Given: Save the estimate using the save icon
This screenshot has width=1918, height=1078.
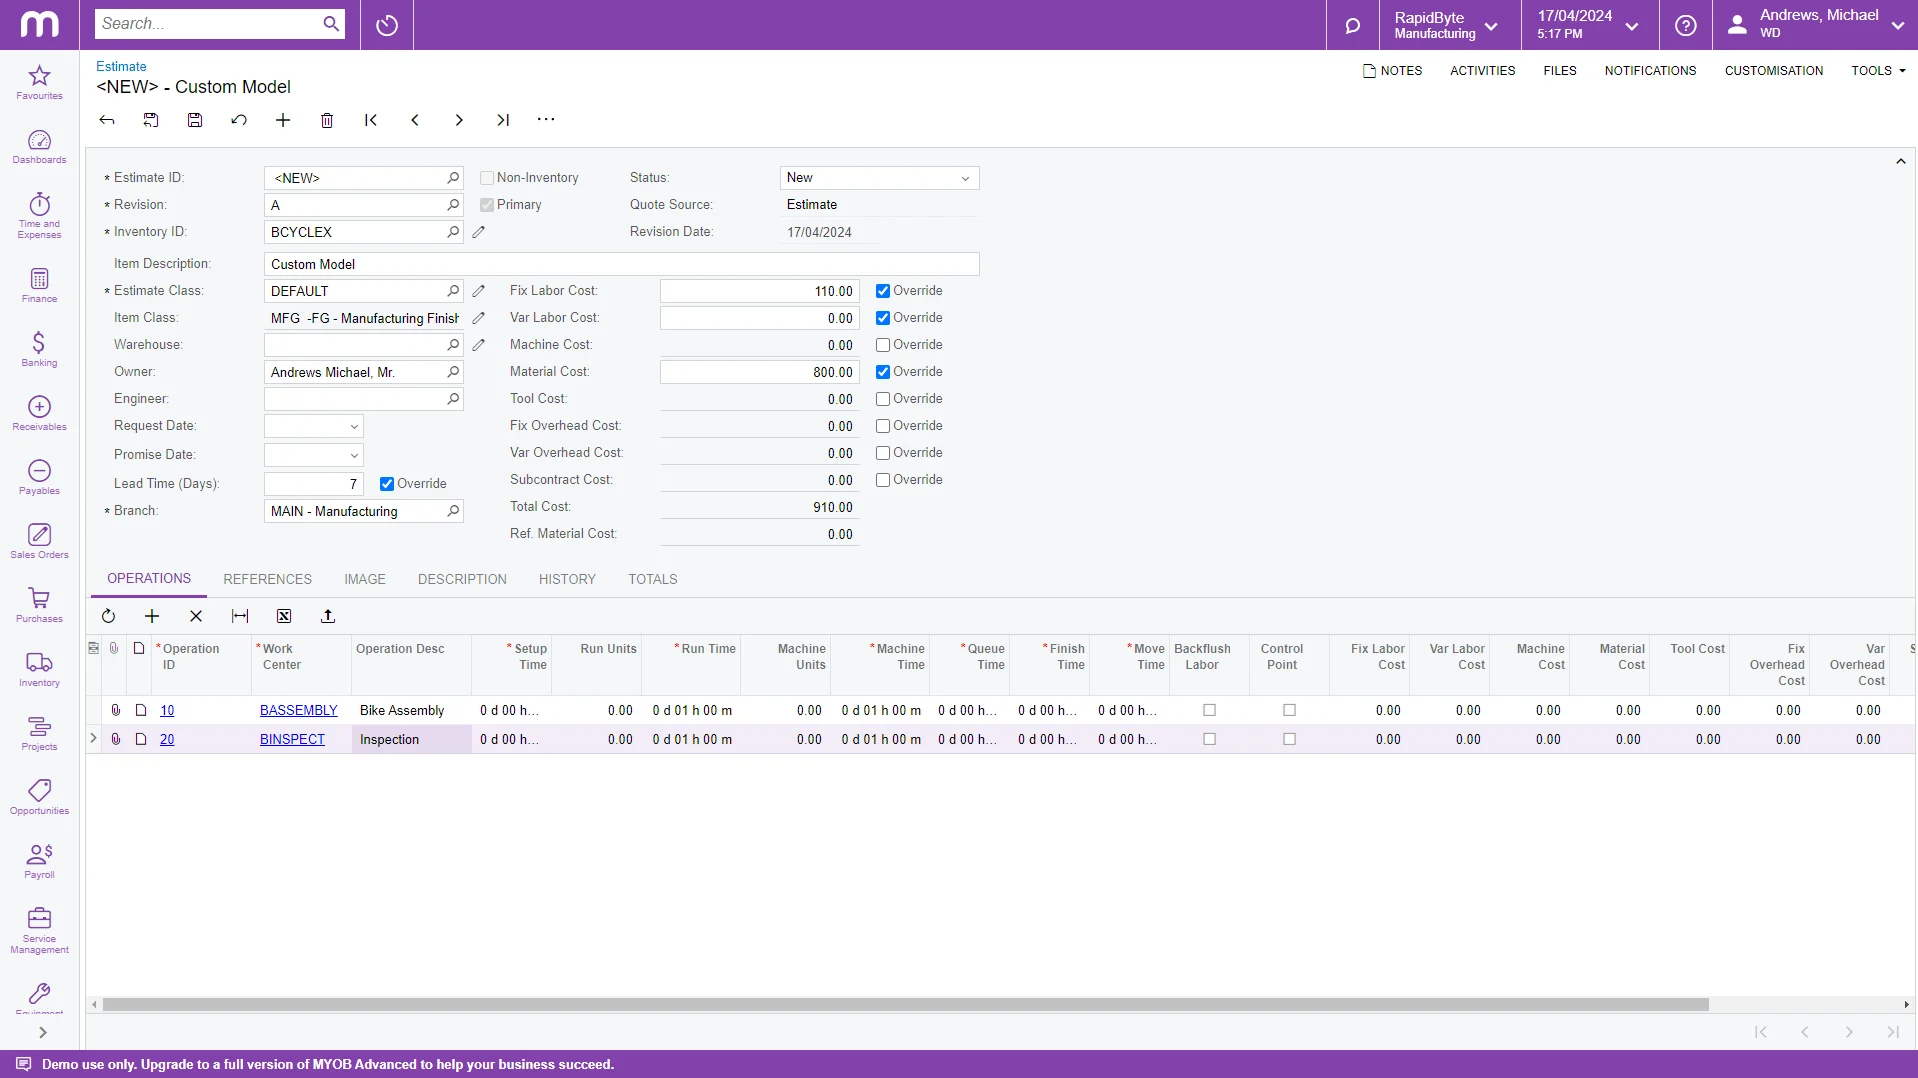Looking at the screenshot, I should 195,120.
